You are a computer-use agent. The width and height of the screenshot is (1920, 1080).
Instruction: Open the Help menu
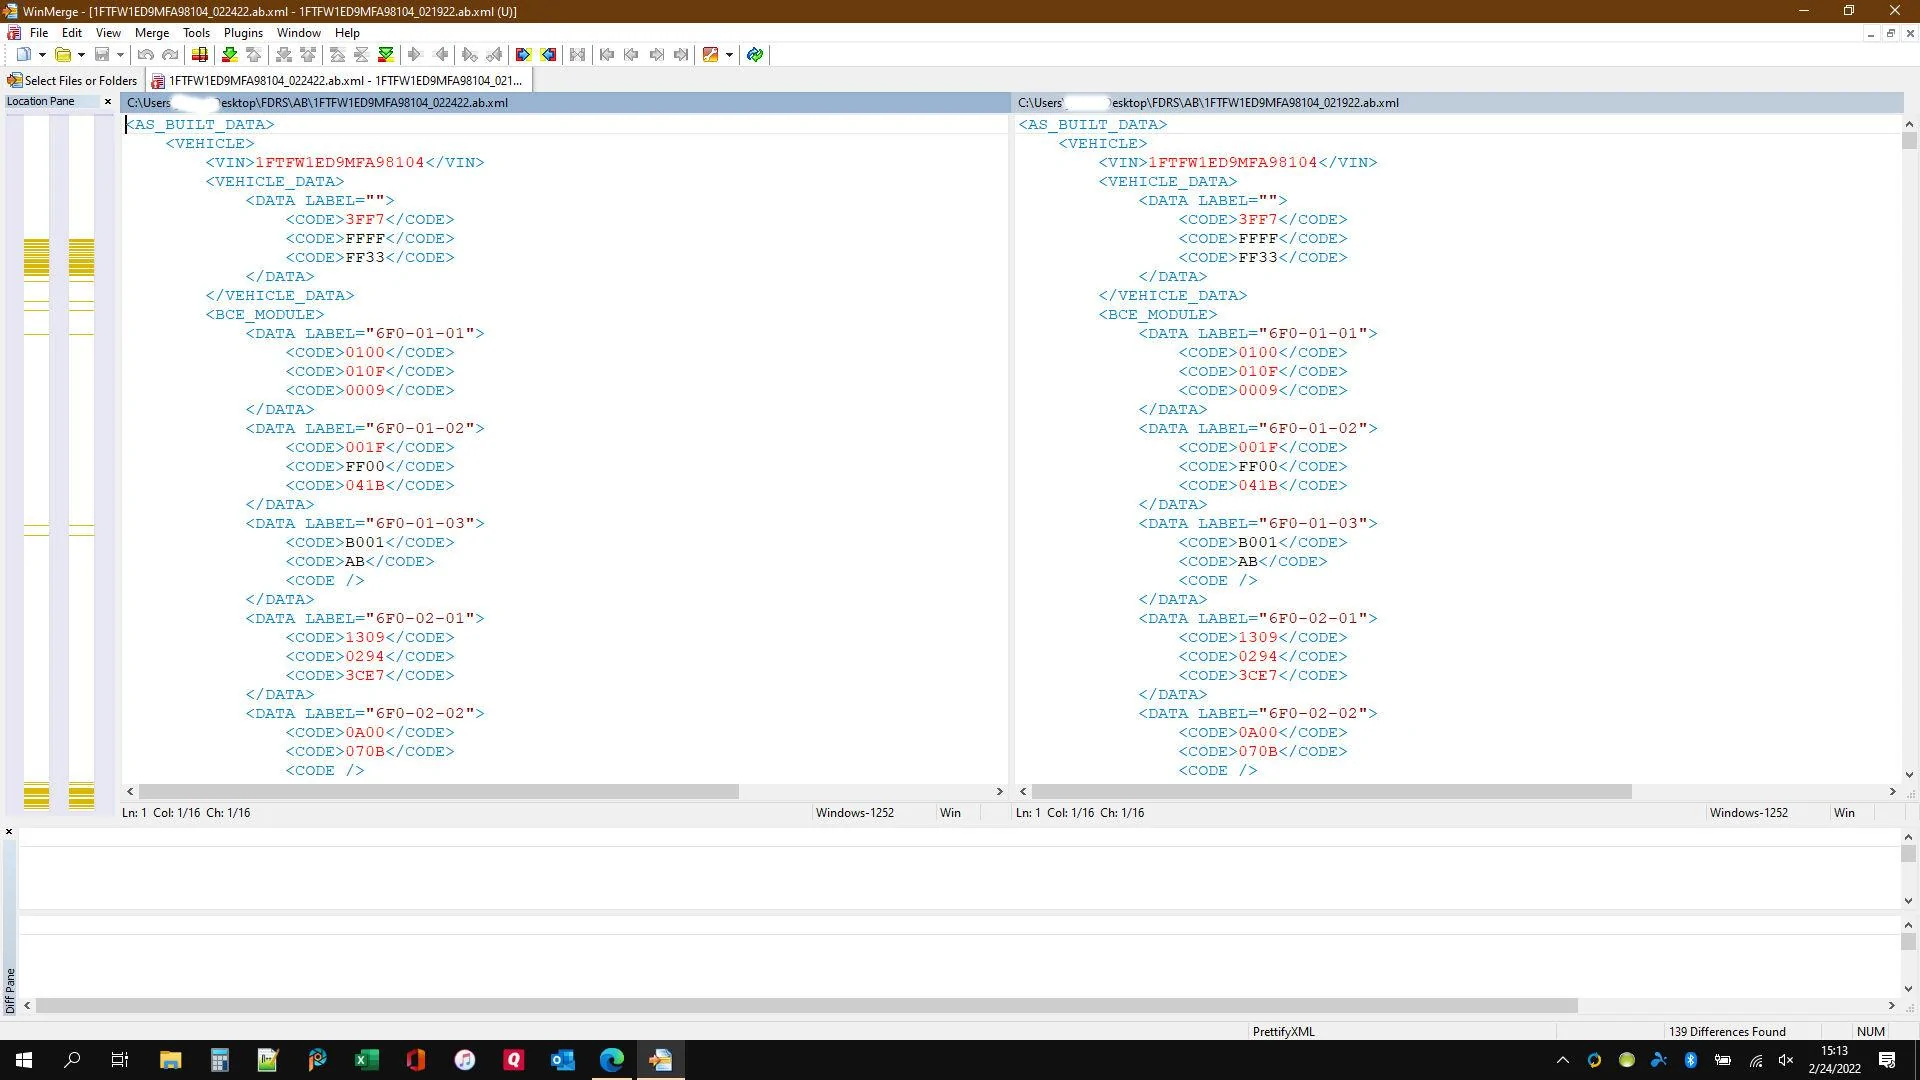tap(347, 33)
